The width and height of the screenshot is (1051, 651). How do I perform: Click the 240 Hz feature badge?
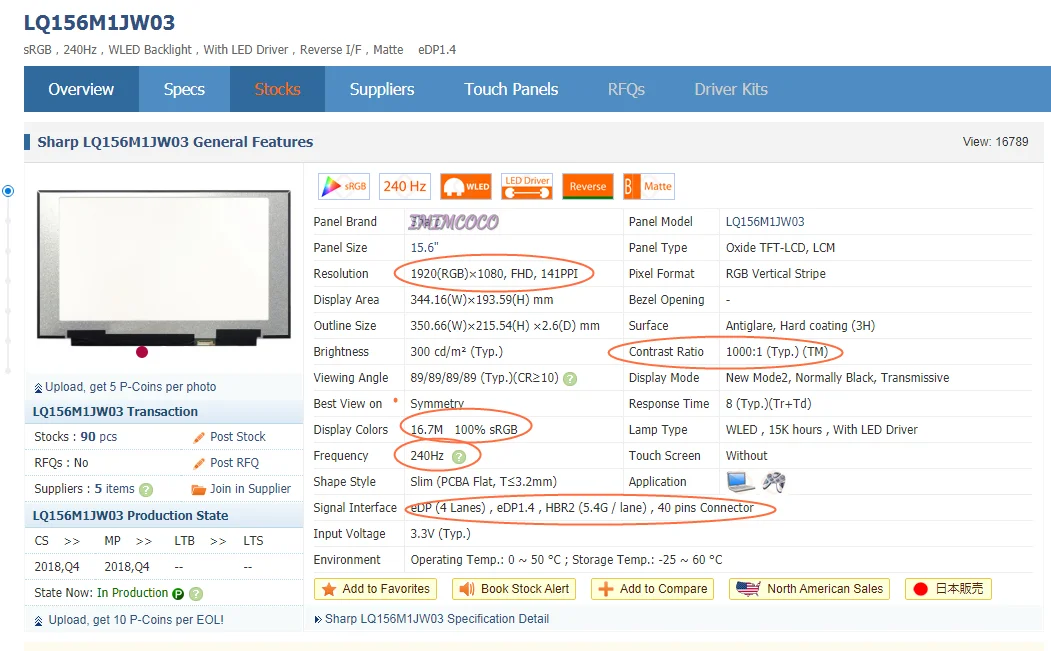tap(404, 186)
